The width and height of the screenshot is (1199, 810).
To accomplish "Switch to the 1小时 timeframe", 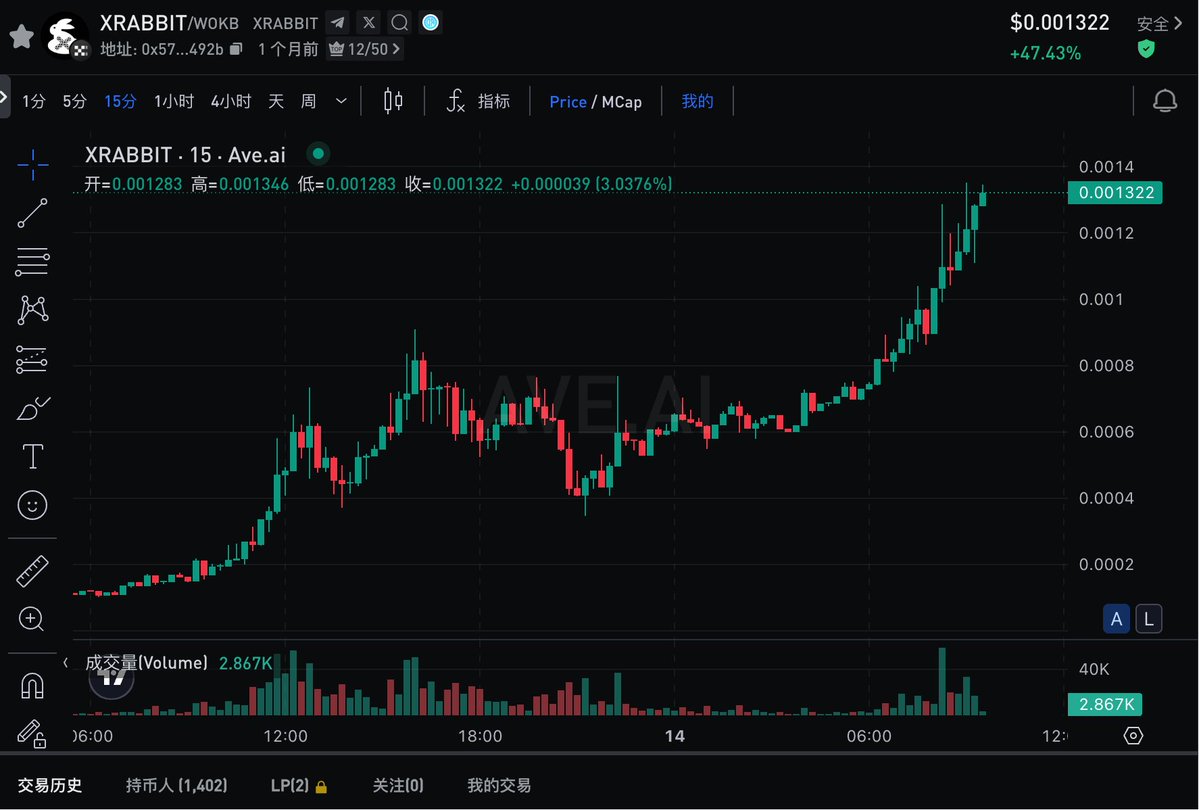I will pyautogui.click(x=174, y=101).
